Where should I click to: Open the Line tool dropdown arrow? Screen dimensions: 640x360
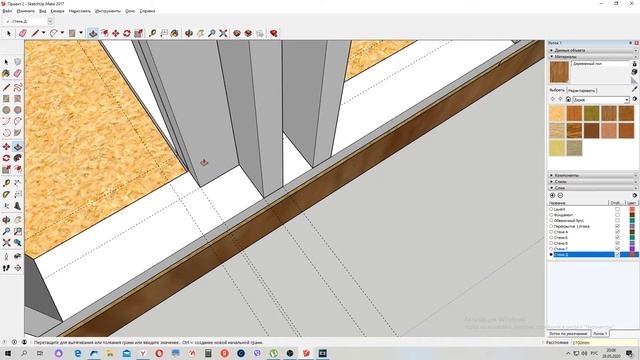click(44, 33)
